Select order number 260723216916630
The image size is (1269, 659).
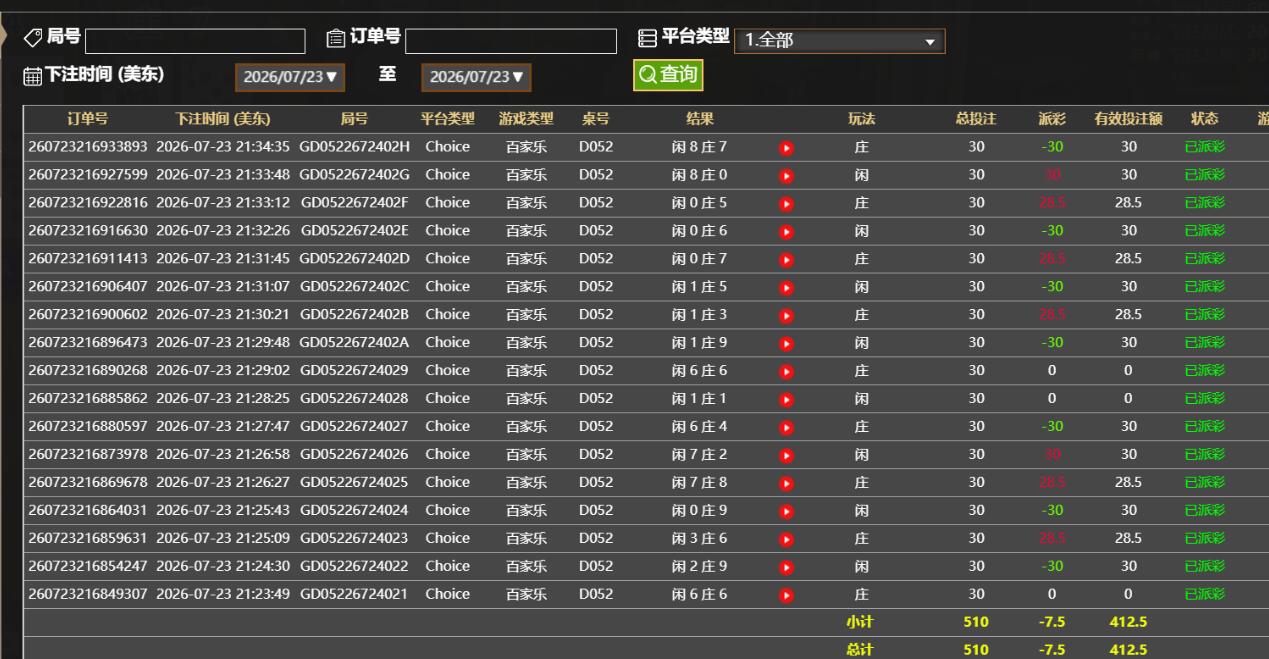tap(88, 231)
